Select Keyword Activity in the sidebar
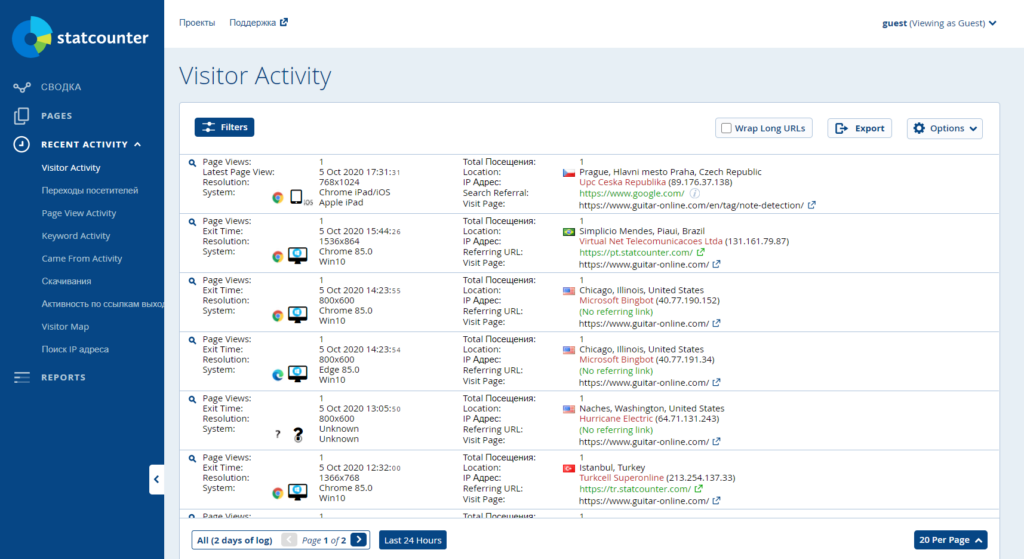 [76, 236]
